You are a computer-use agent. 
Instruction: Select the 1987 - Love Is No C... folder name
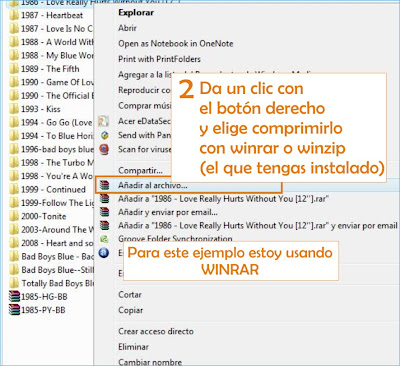[x=57, y=29]
